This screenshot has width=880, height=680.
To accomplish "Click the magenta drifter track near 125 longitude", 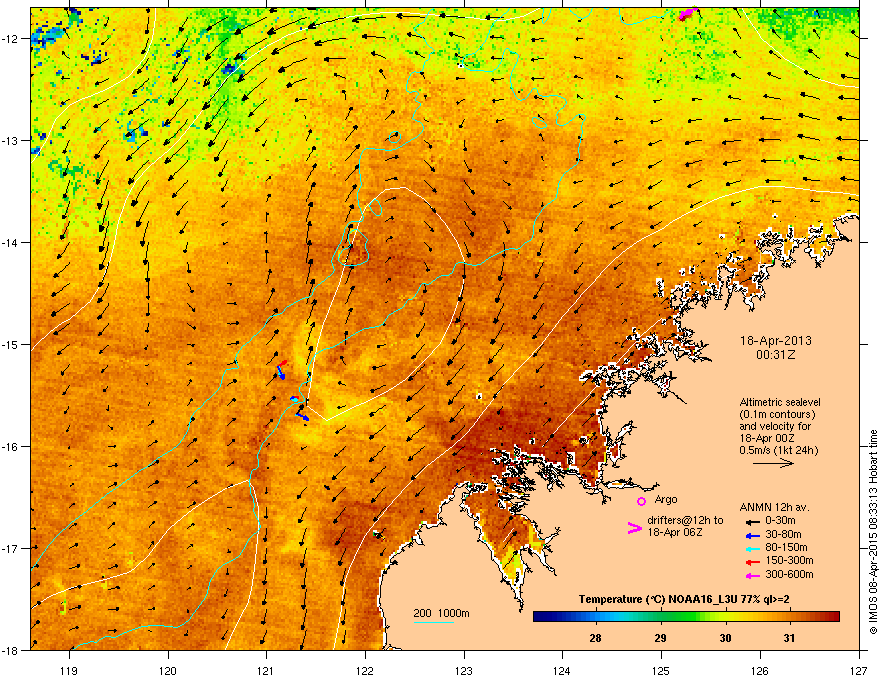I will tap(688, 13).
